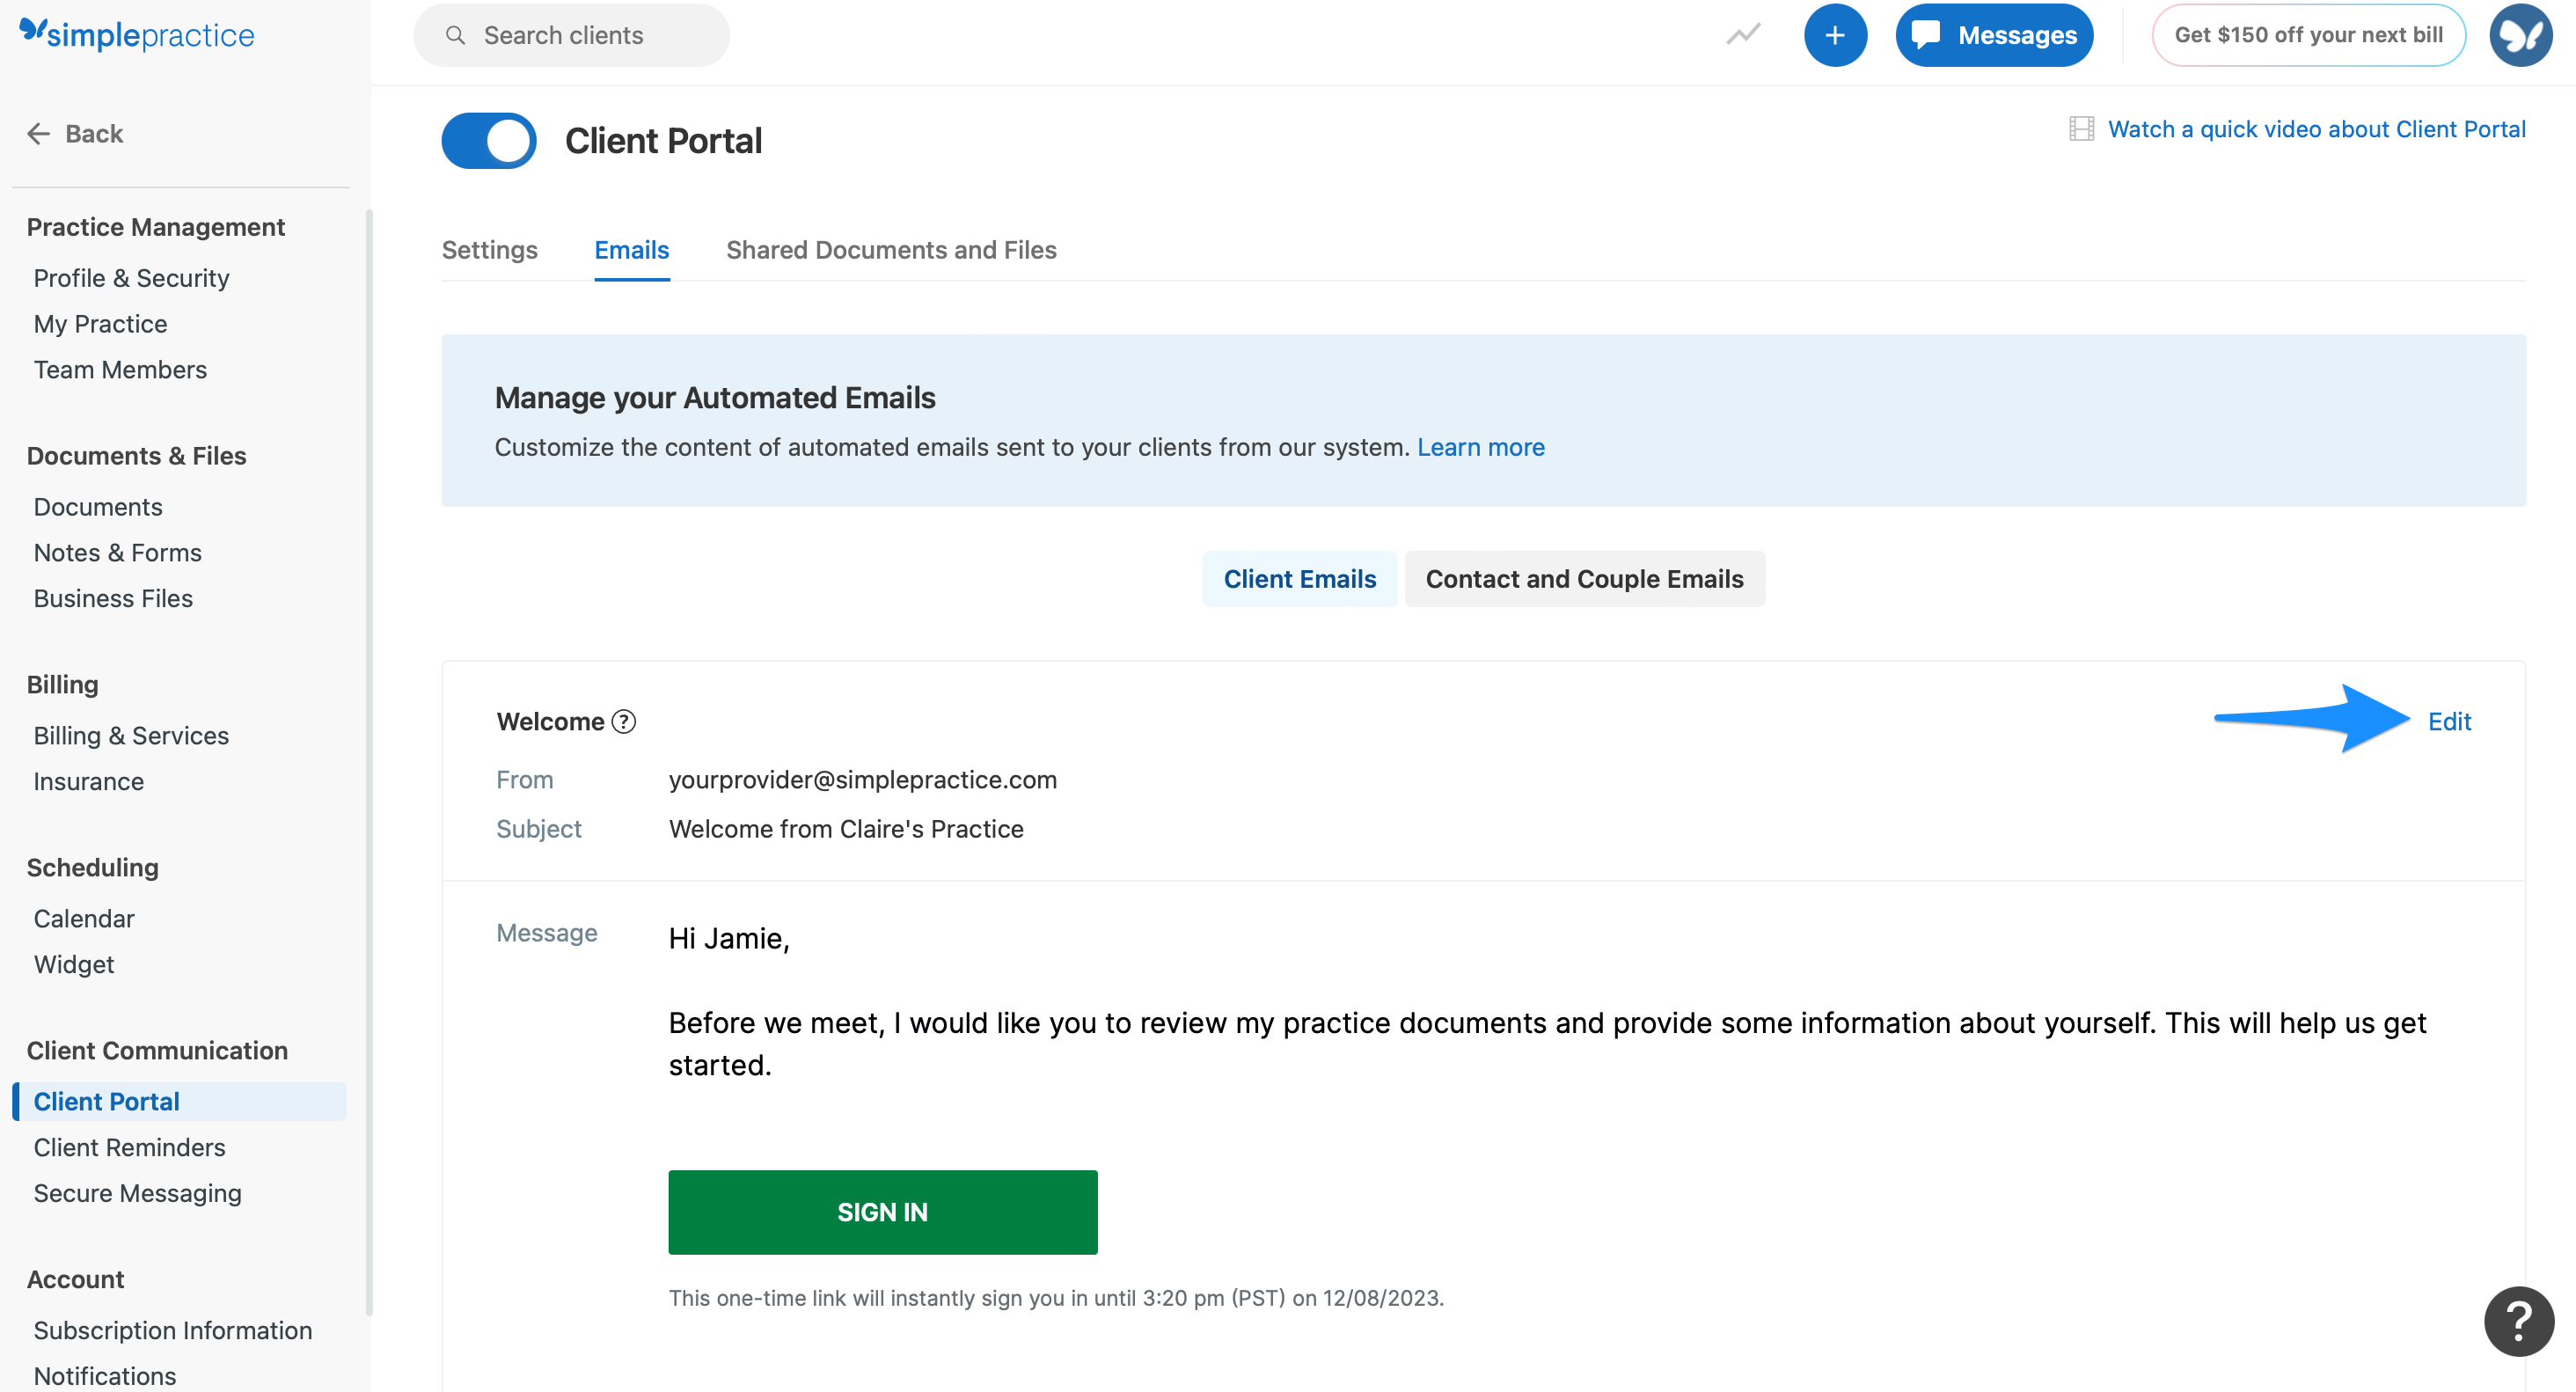The image size is (2576, 1392).
Task: Switch to the Settings tab
Action: [x=489, y=250]
